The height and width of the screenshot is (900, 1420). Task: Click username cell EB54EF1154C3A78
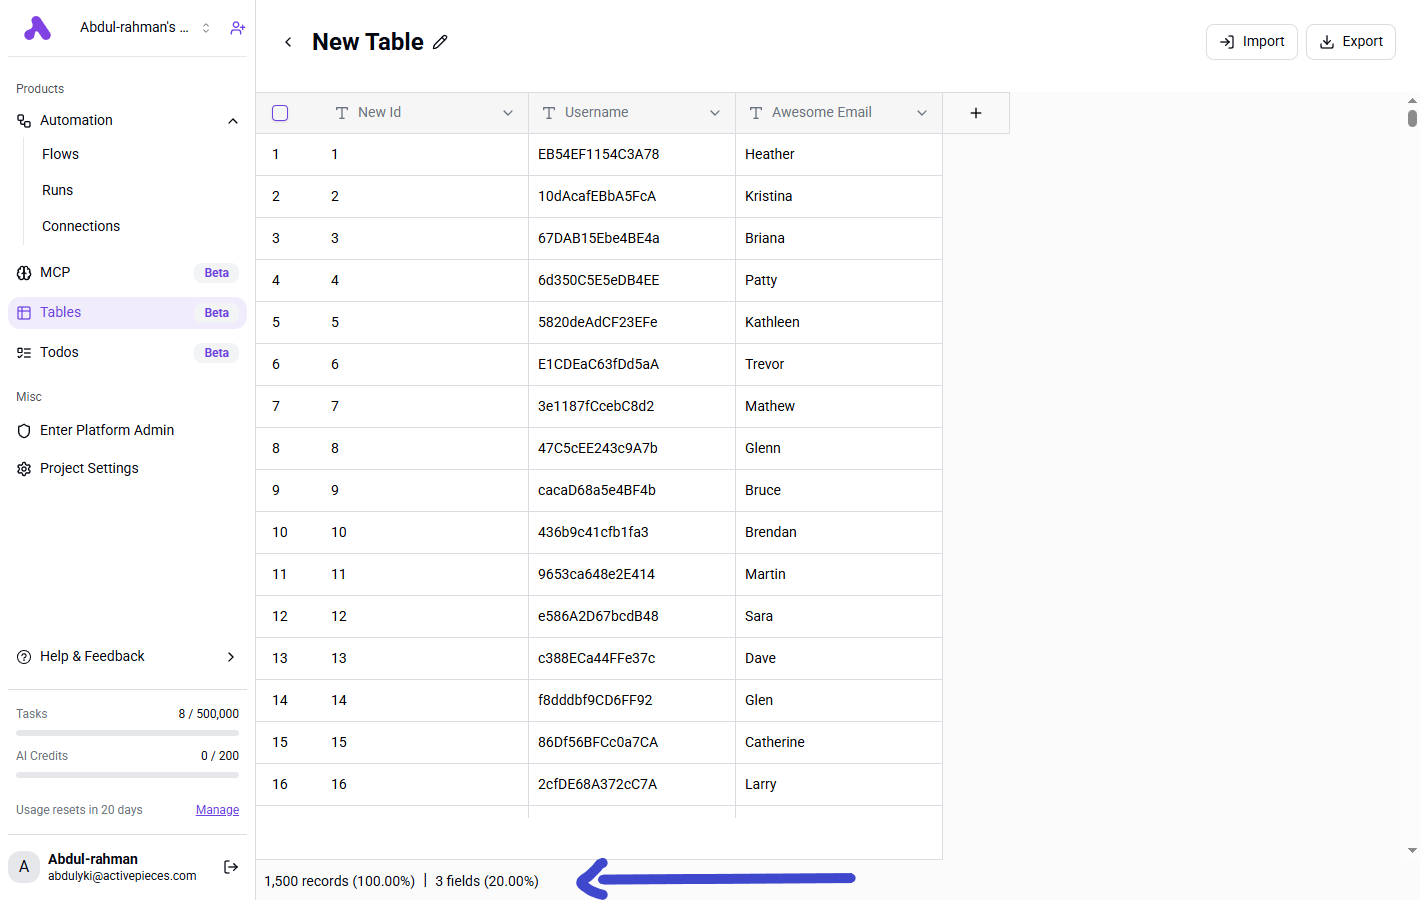[632, 154]
